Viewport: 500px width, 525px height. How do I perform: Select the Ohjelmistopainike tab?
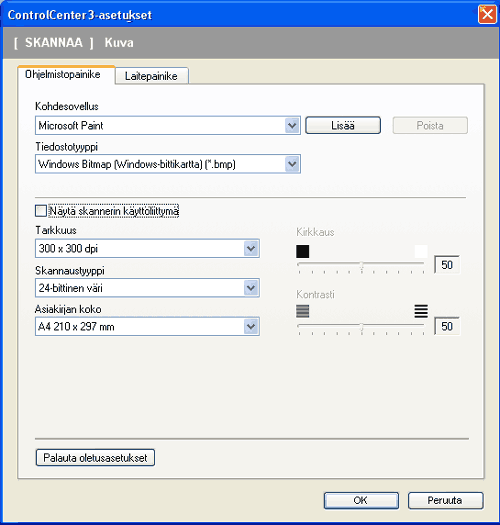coord(63,74)
